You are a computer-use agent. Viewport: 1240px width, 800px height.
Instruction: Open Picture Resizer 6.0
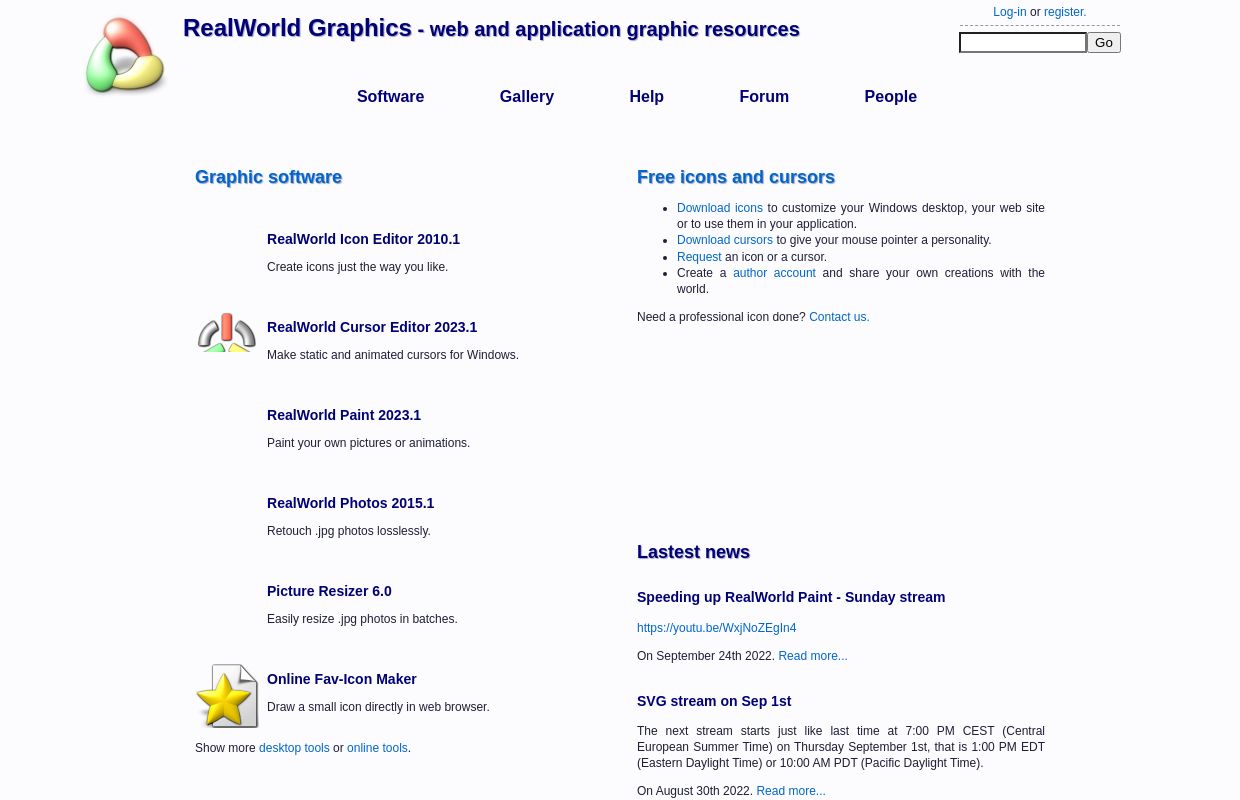pos(329,591)
